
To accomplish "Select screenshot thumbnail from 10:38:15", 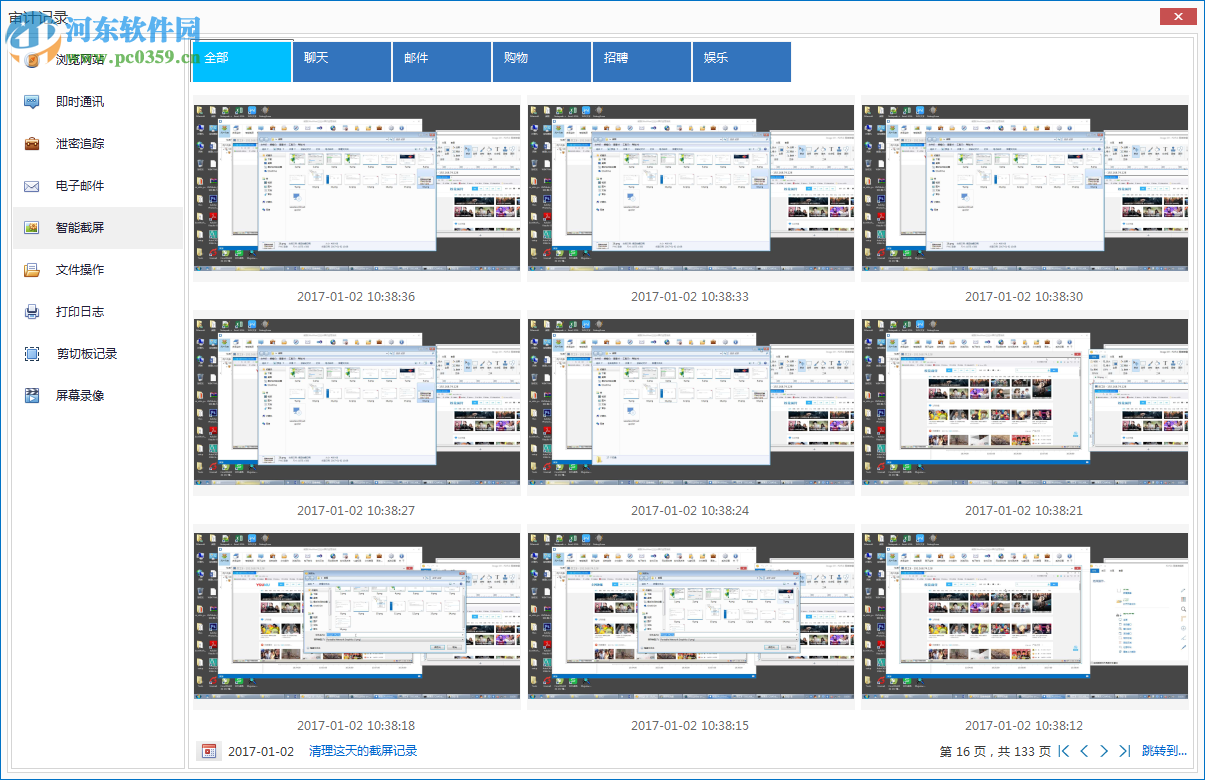I will (691, 615).
